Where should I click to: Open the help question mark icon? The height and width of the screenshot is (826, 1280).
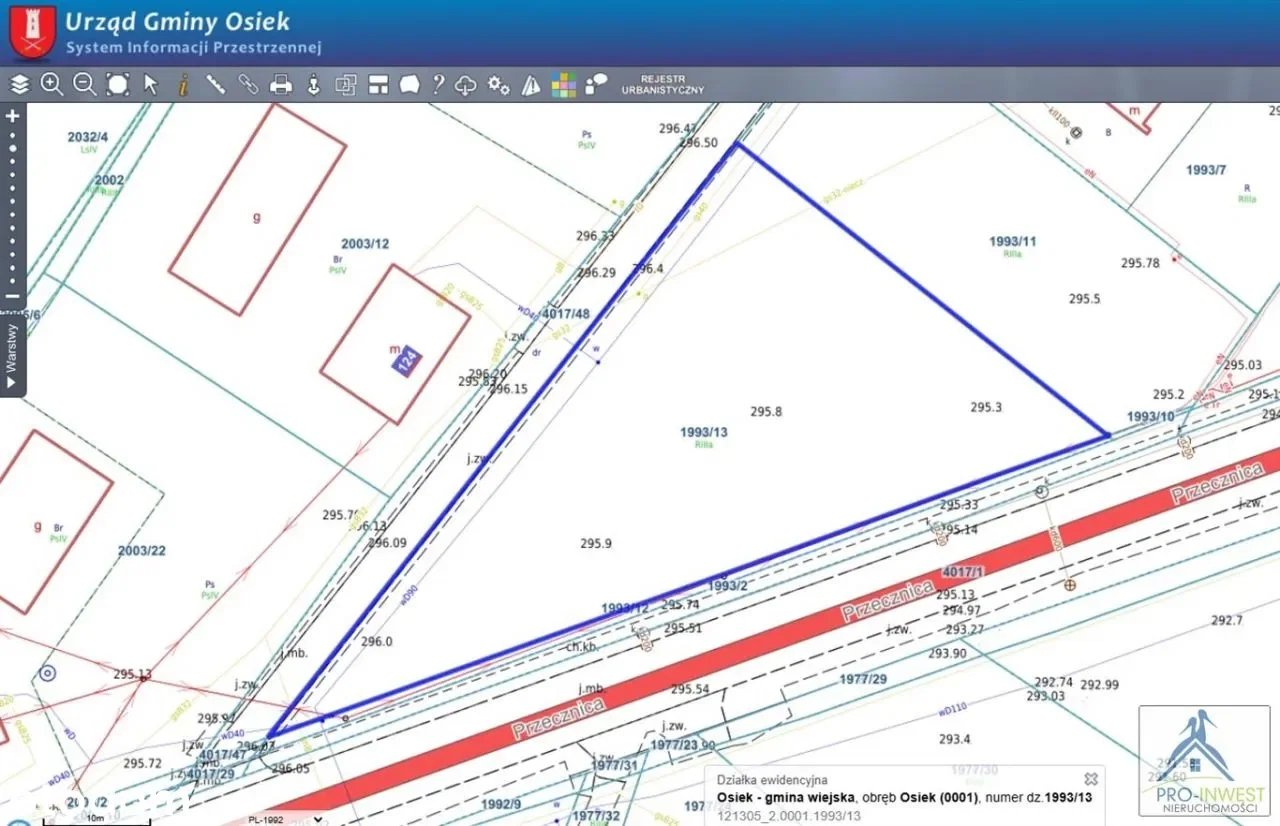[x=438, y=85]
